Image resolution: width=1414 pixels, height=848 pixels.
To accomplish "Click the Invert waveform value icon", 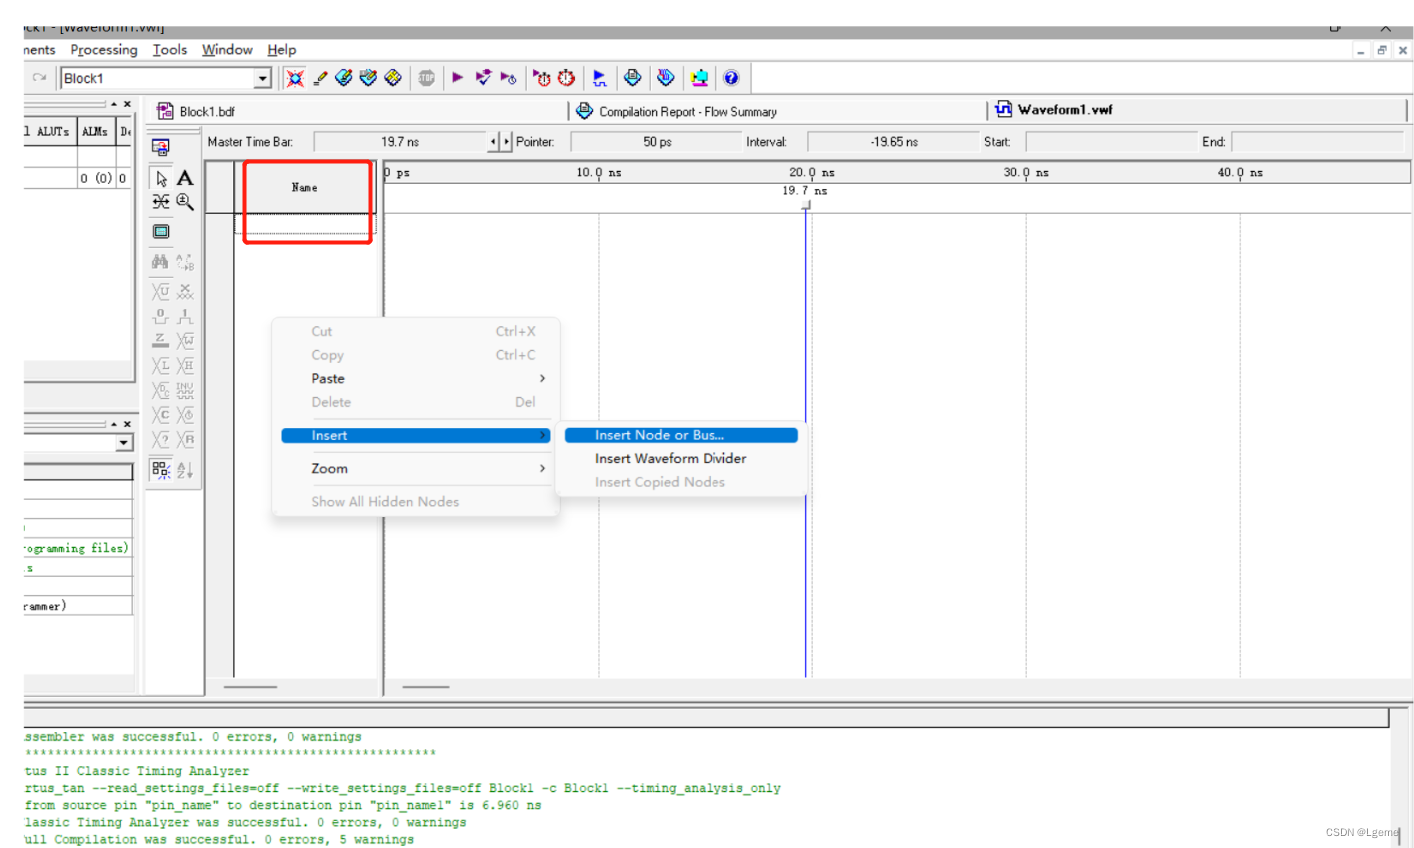I will pyautogui.click(x=187, y=390).
